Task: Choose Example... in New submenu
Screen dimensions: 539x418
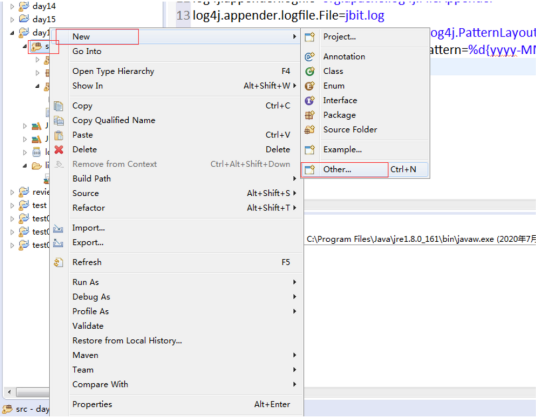Action: 365,150
